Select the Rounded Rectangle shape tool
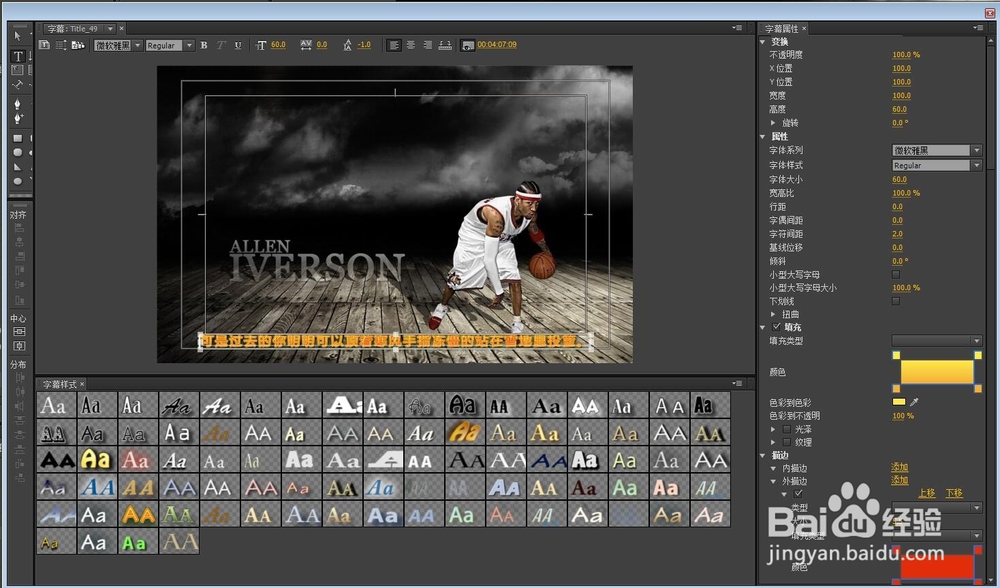Viewport: 1000px width, 588px height. [18, 152]
